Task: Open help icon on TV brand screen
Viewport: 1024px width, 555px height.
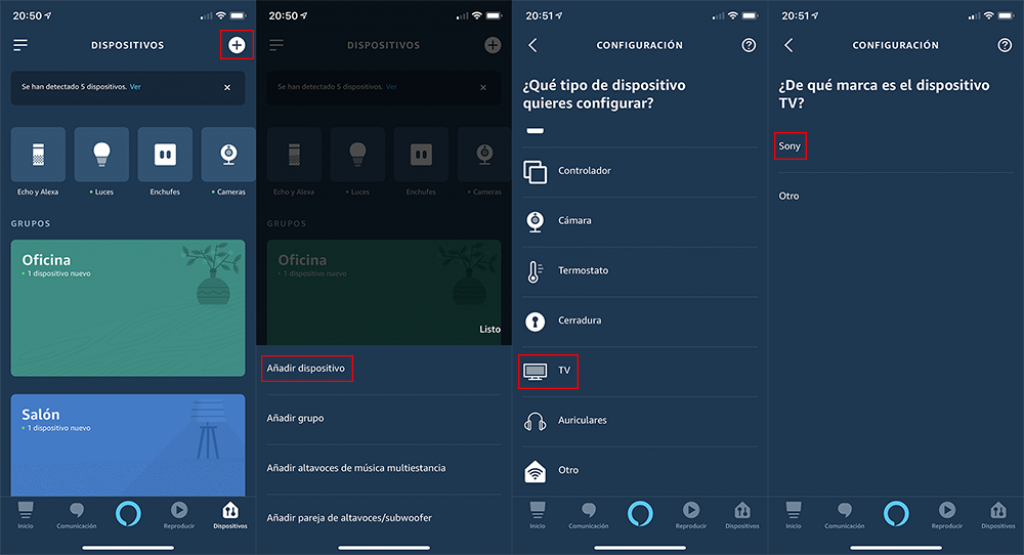Action: pos(1004,45)
